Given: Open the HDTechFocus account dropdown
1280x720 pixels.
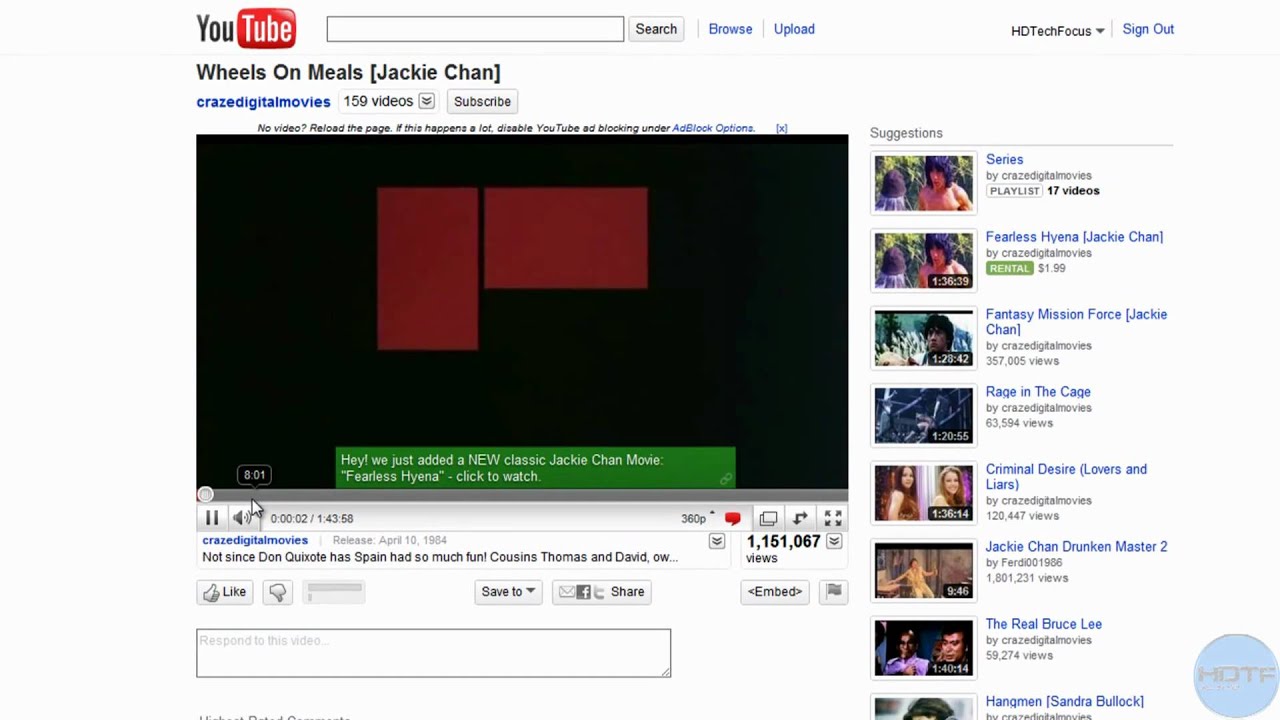Looking at the screenshot, I should click(1057, 31).
